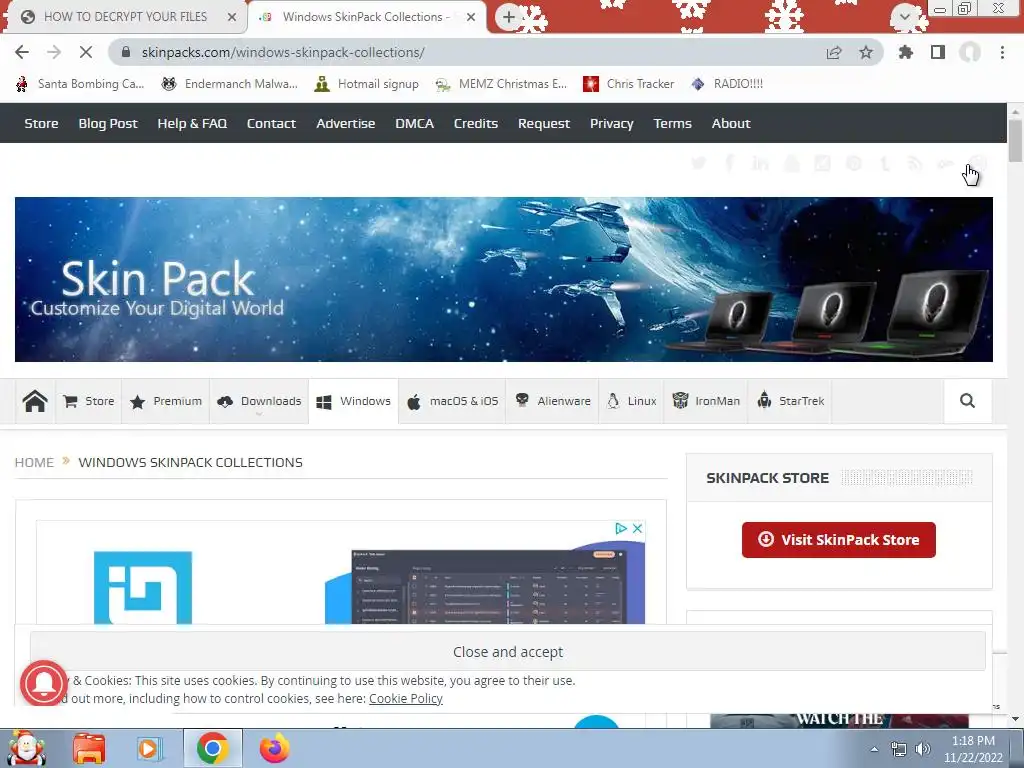The height and width of the screenshot is (768, 1024).
Task: Bookmark this page with the star icon
Action: click(x=866, y=52)
